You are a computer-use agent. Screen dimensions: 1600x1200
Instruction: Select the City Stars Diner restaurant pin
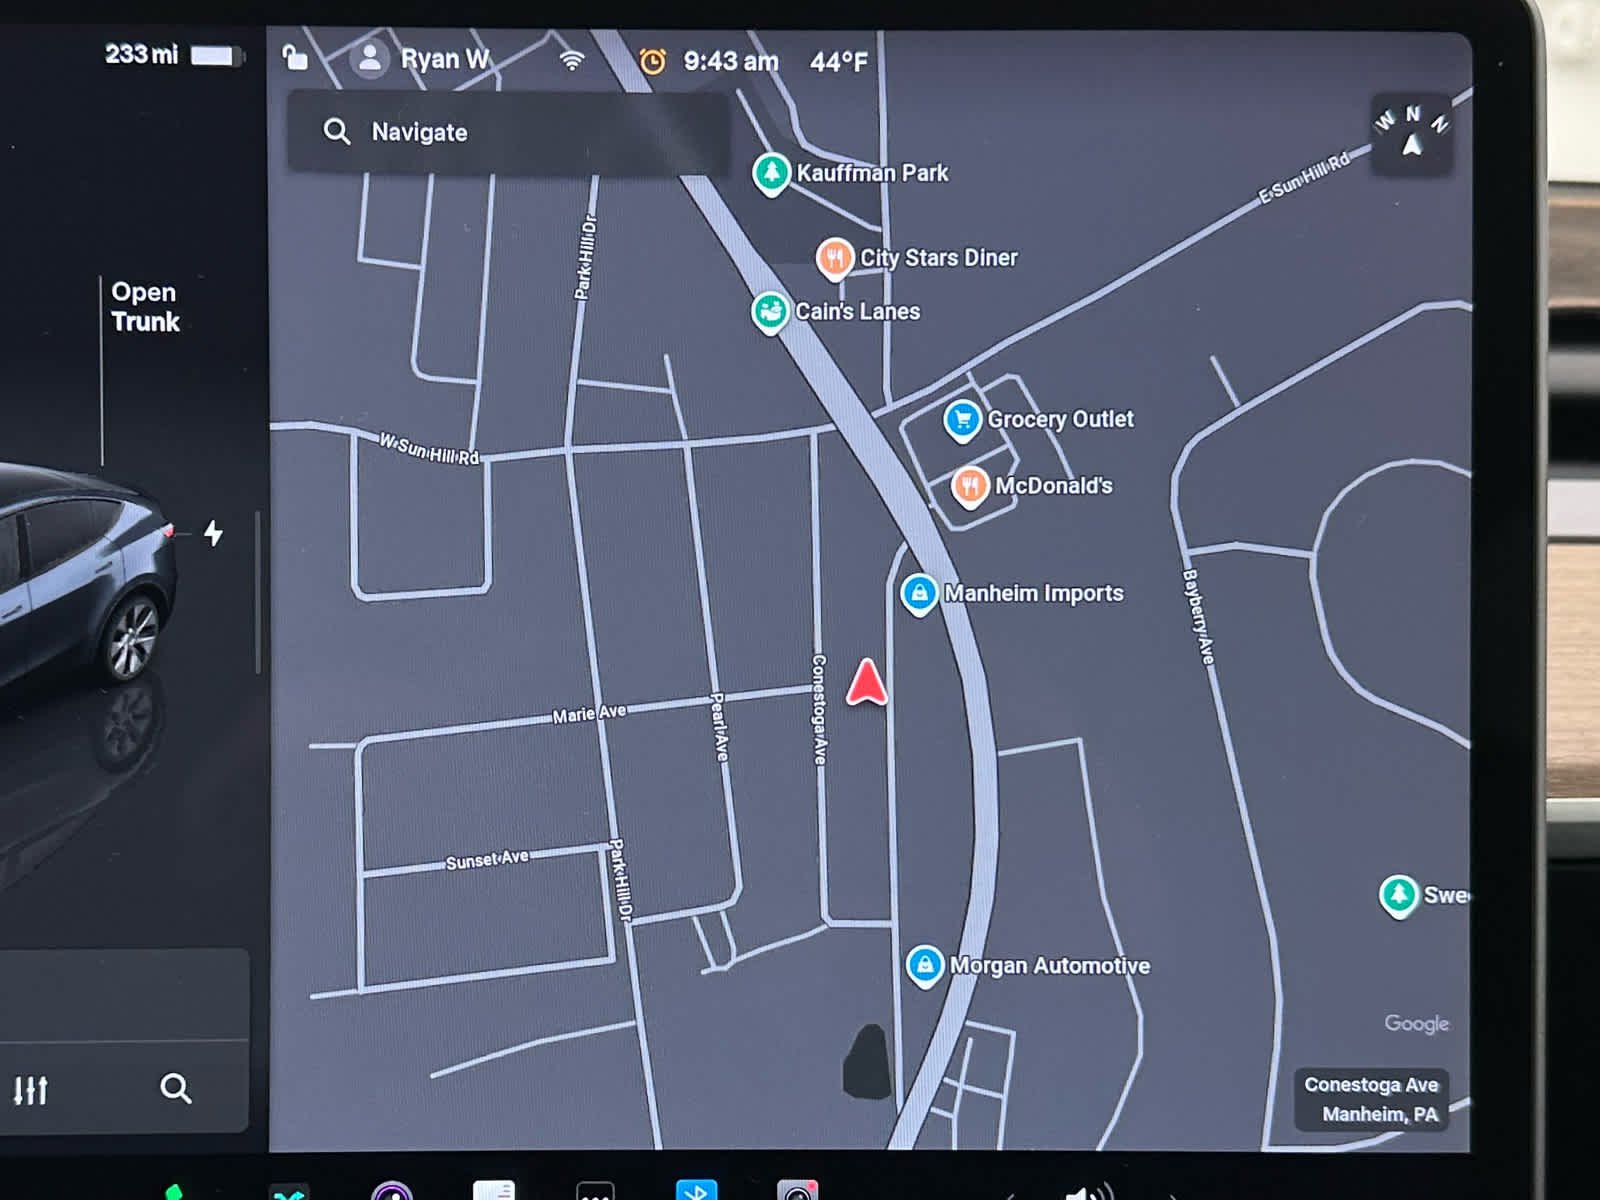(834, 258)
